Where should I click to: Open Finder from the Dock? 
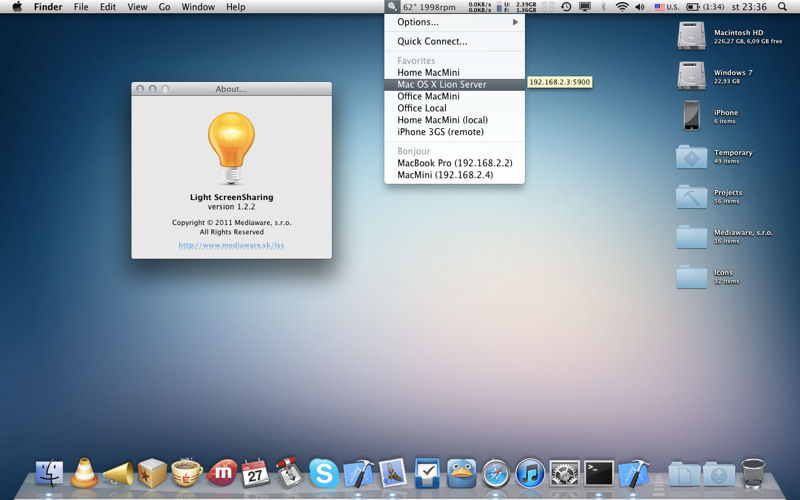[x=49, y=473]
